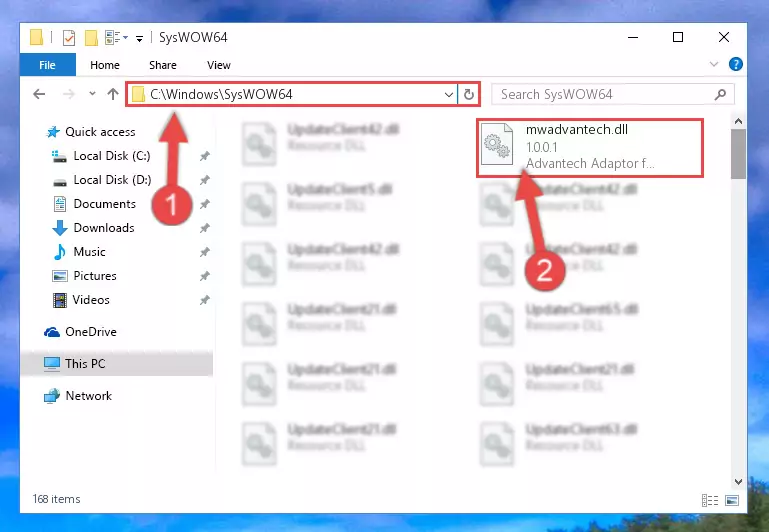Open the File menu
The image size is (769, 532).
pyautogui.click(x=48, y=65)
